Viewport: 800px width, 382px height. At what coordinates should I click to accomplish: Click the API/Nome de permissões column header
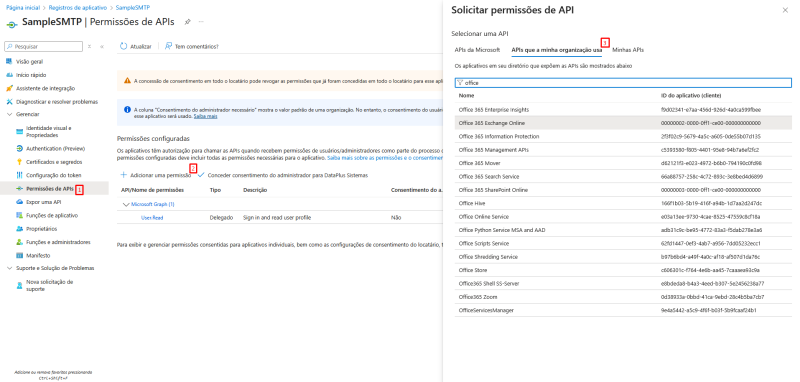152,190
